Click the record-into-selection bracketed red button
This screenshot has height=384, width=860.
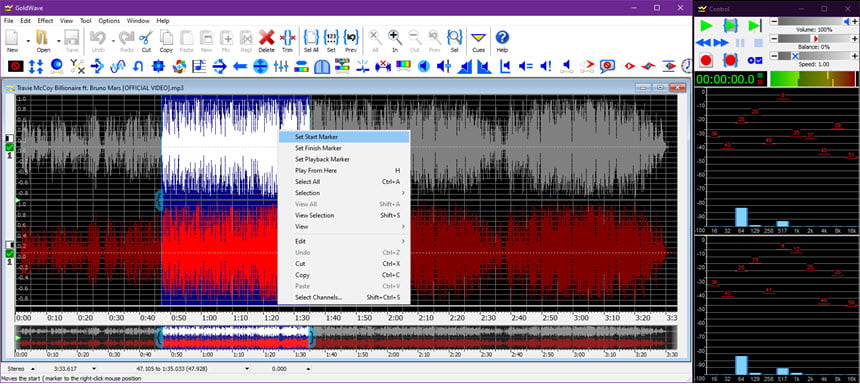click(x=730, y=60)
